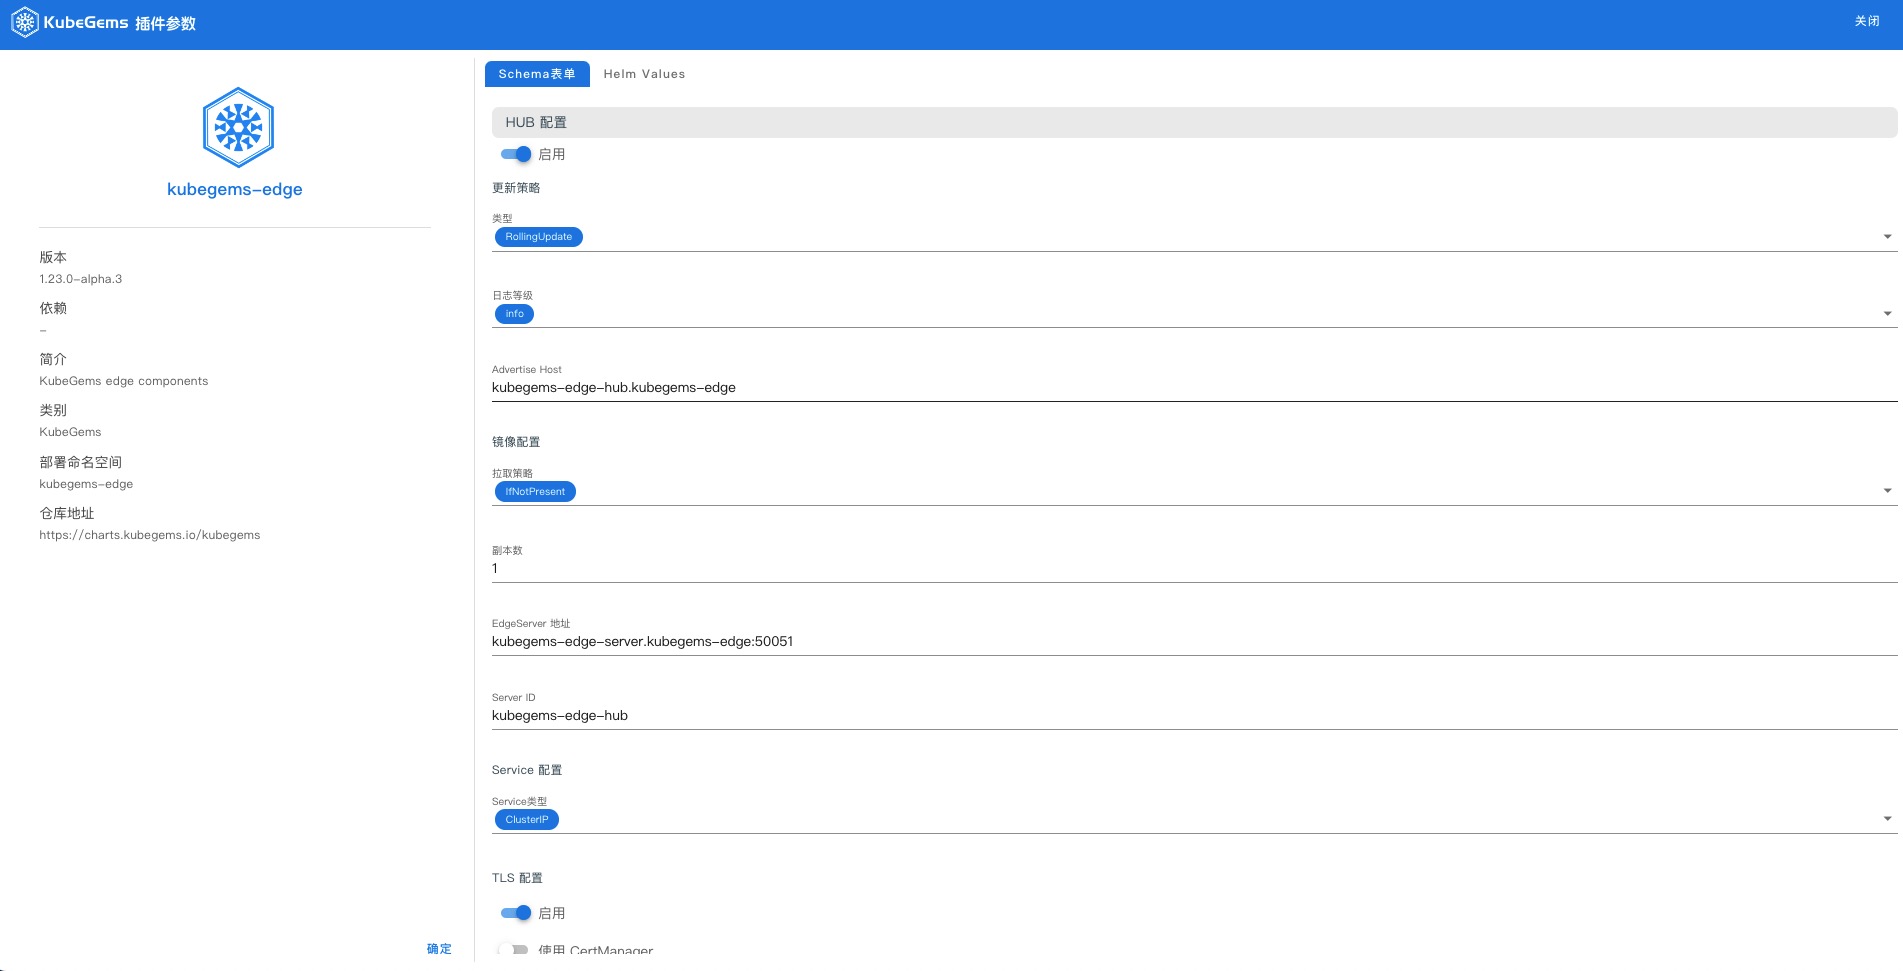Edit the EdgeServer 地址 field
This screenshot has width=1903, height=971.
point(1194,642)
